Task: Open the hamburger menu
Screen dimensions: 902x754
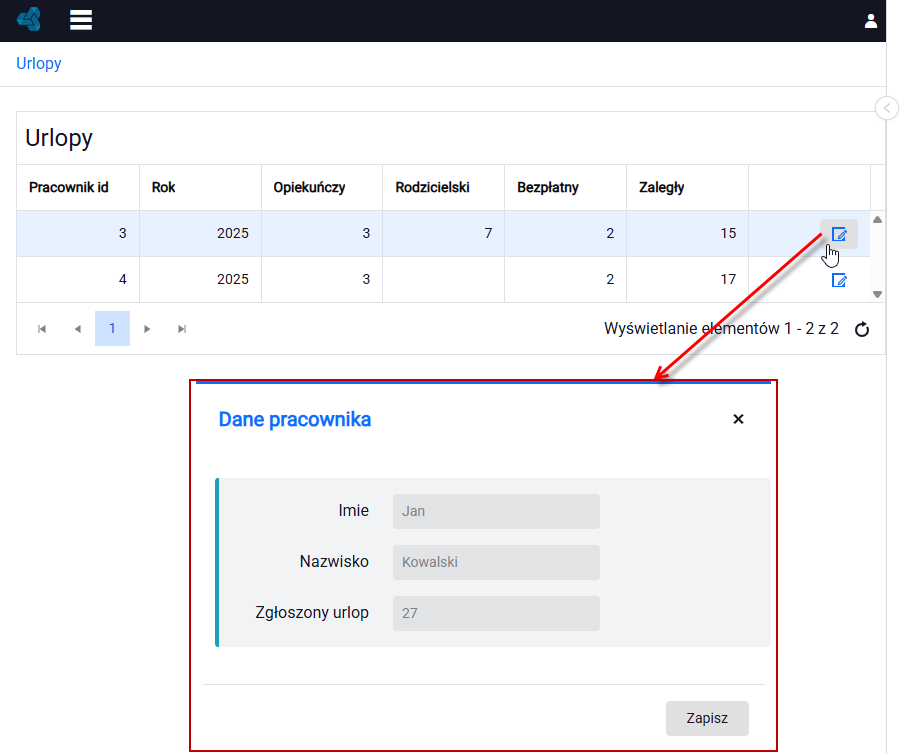Action: (x=81, y=20)
